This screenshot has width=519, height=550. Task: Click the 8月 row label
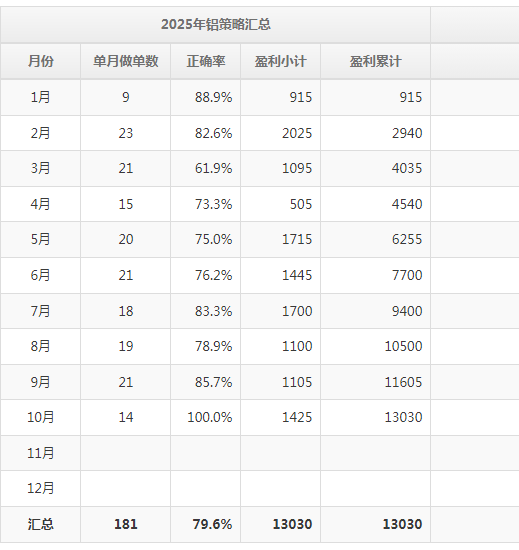(40, 346)
